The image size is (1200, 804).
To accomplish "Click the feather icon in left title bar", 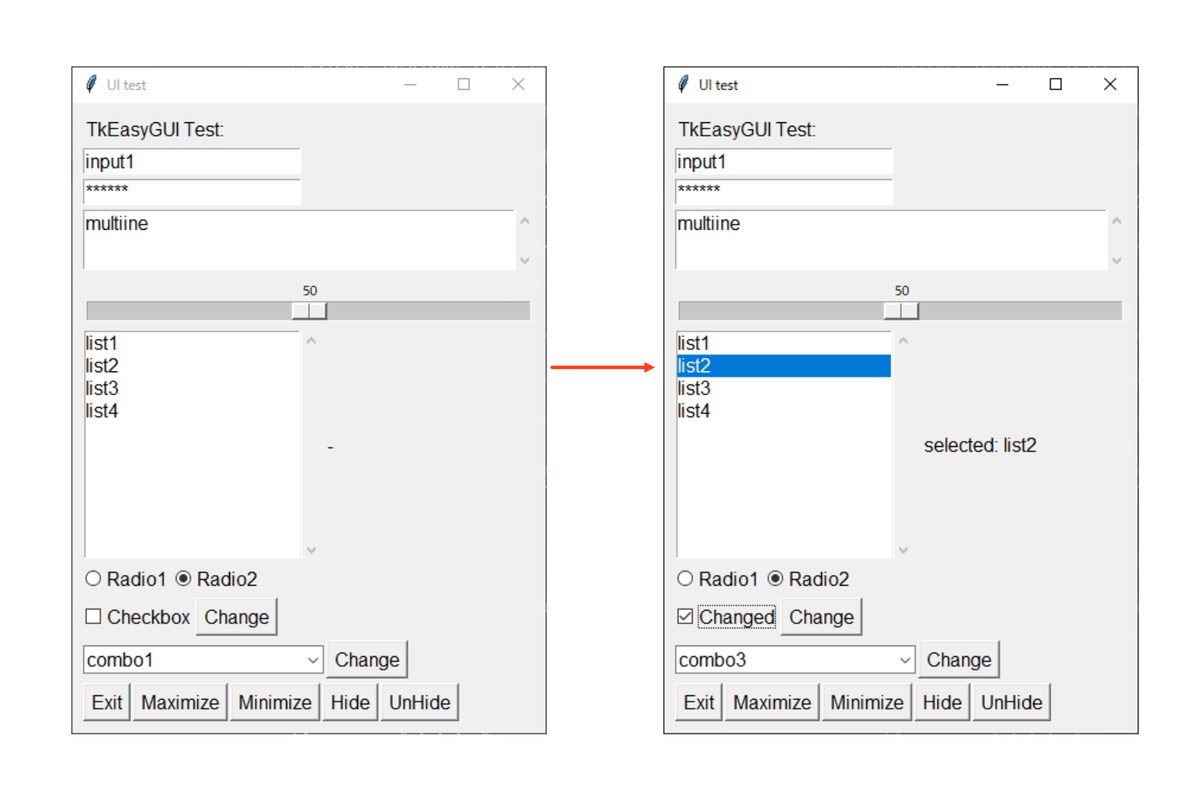I will [91, 84].
